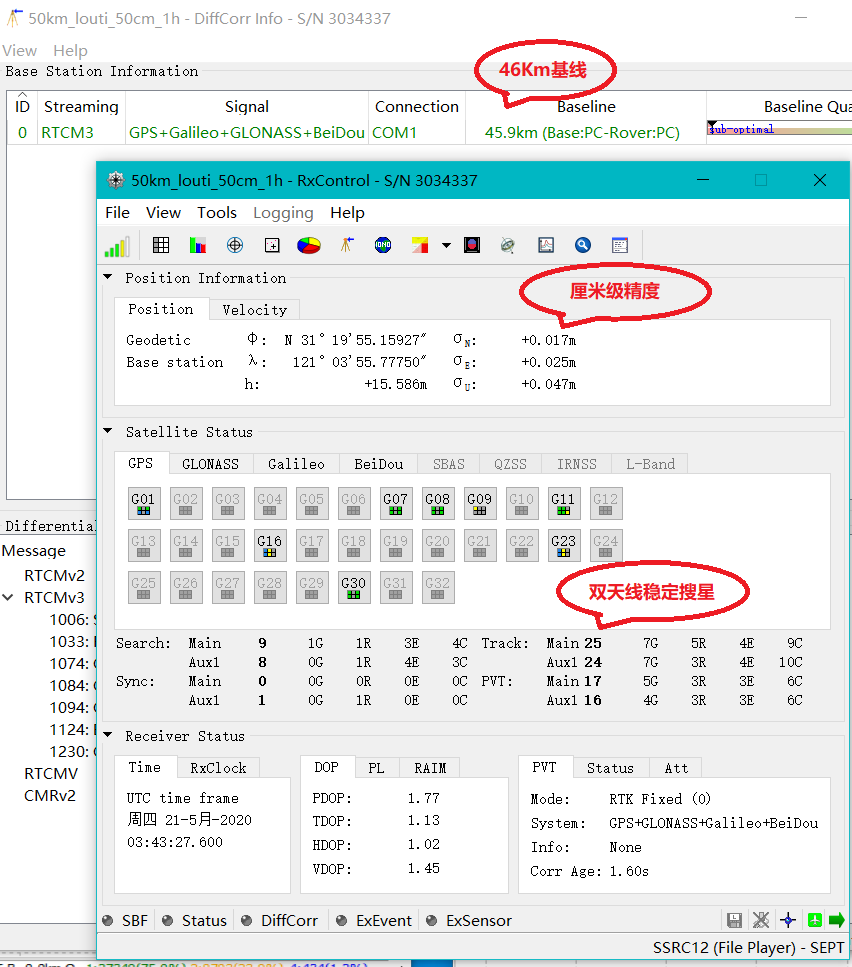Select message 1230 in RTCMv3 tree

pos(73,752)
